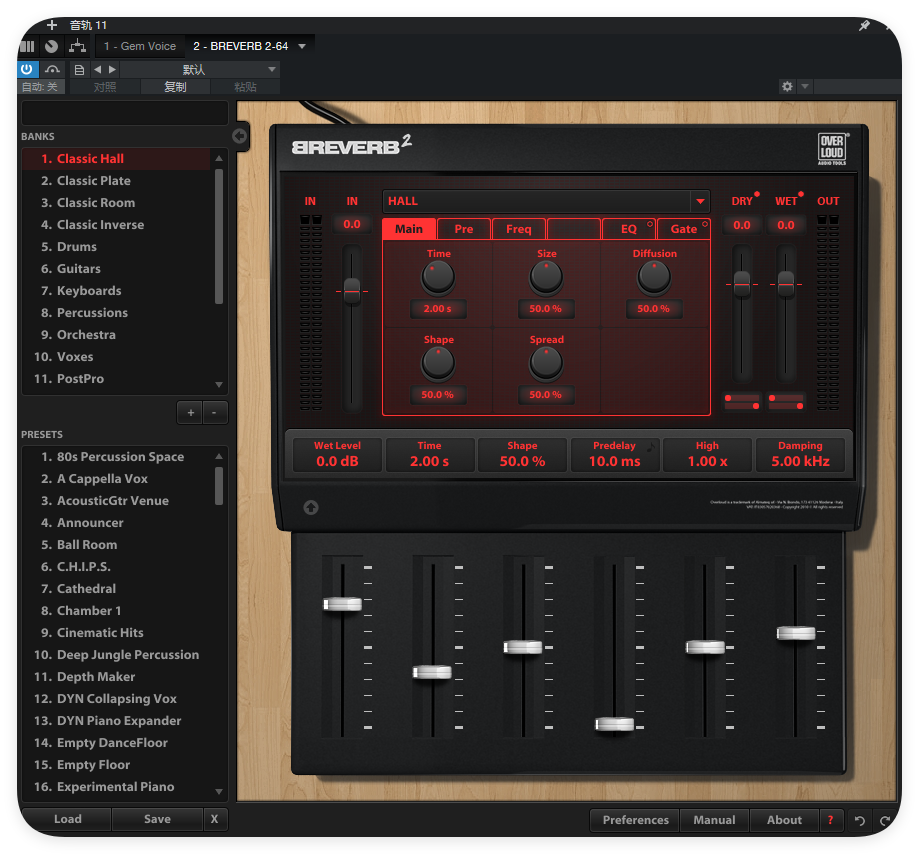Toggle the WET mute red dot
This screenshot has width=919, height=854.
tap(801, 194)
